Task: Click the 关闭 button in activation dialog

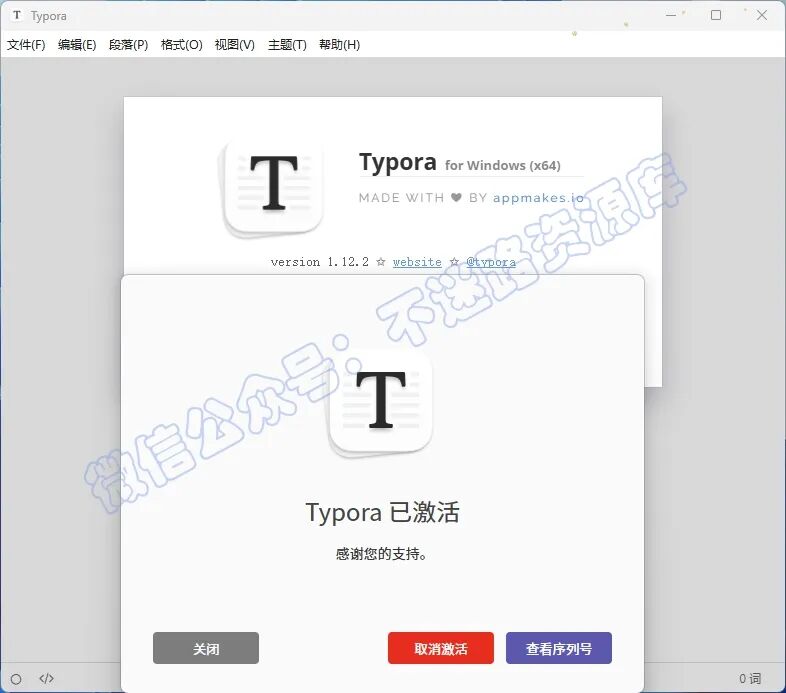Action: (206, 648)
